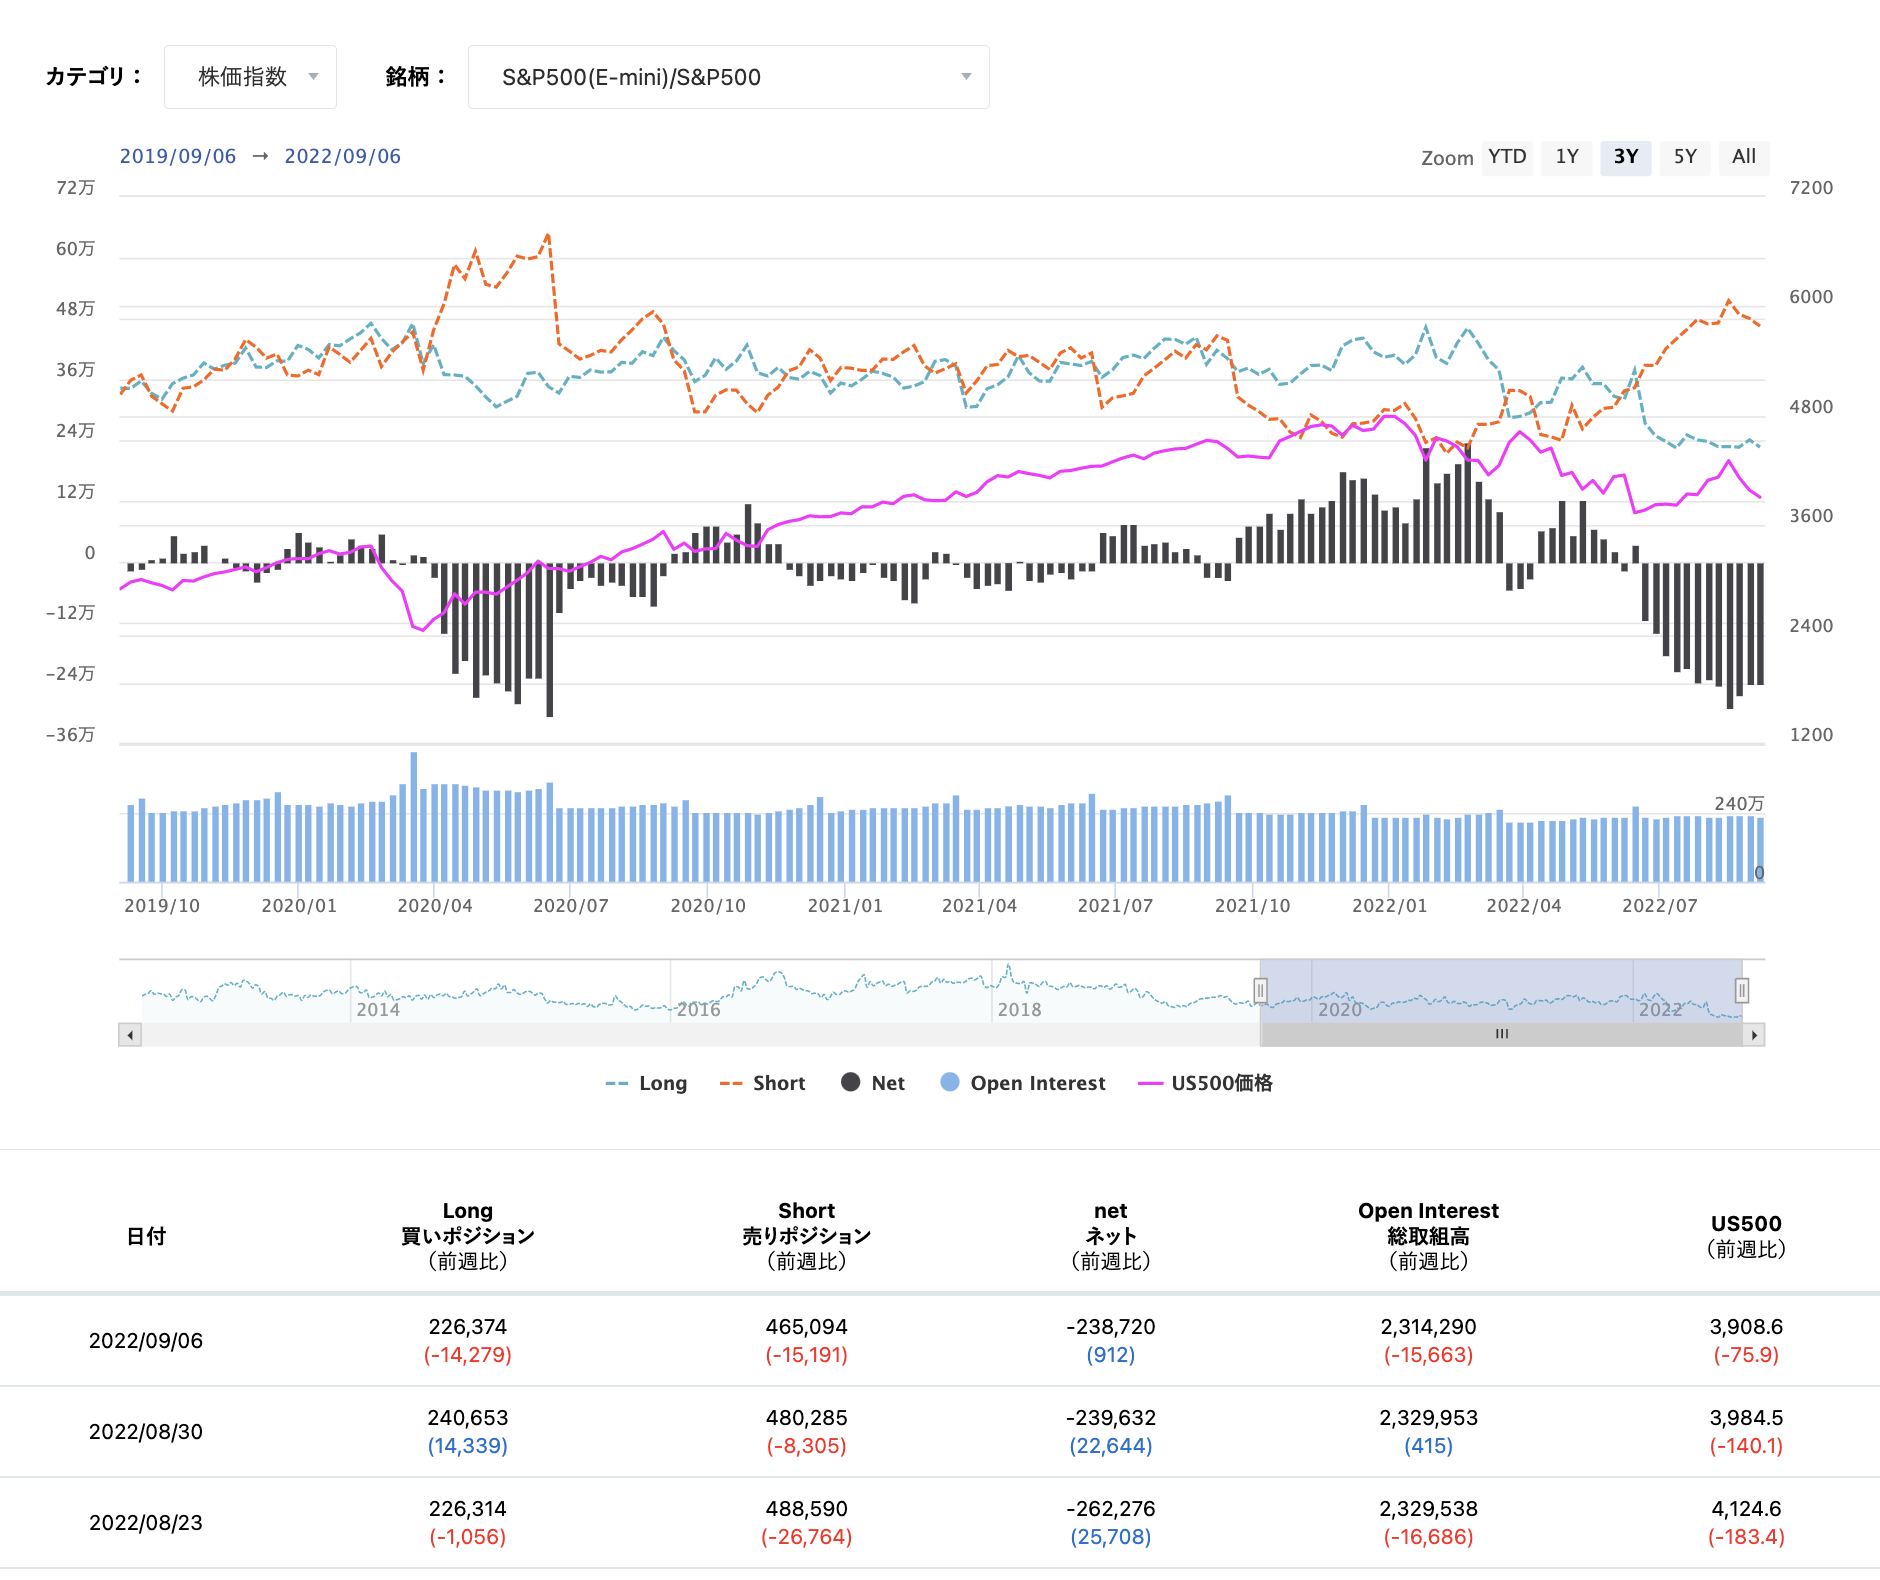
Task: Click the navigator scrollbar thumb
Action: tap(1501, 1034)
